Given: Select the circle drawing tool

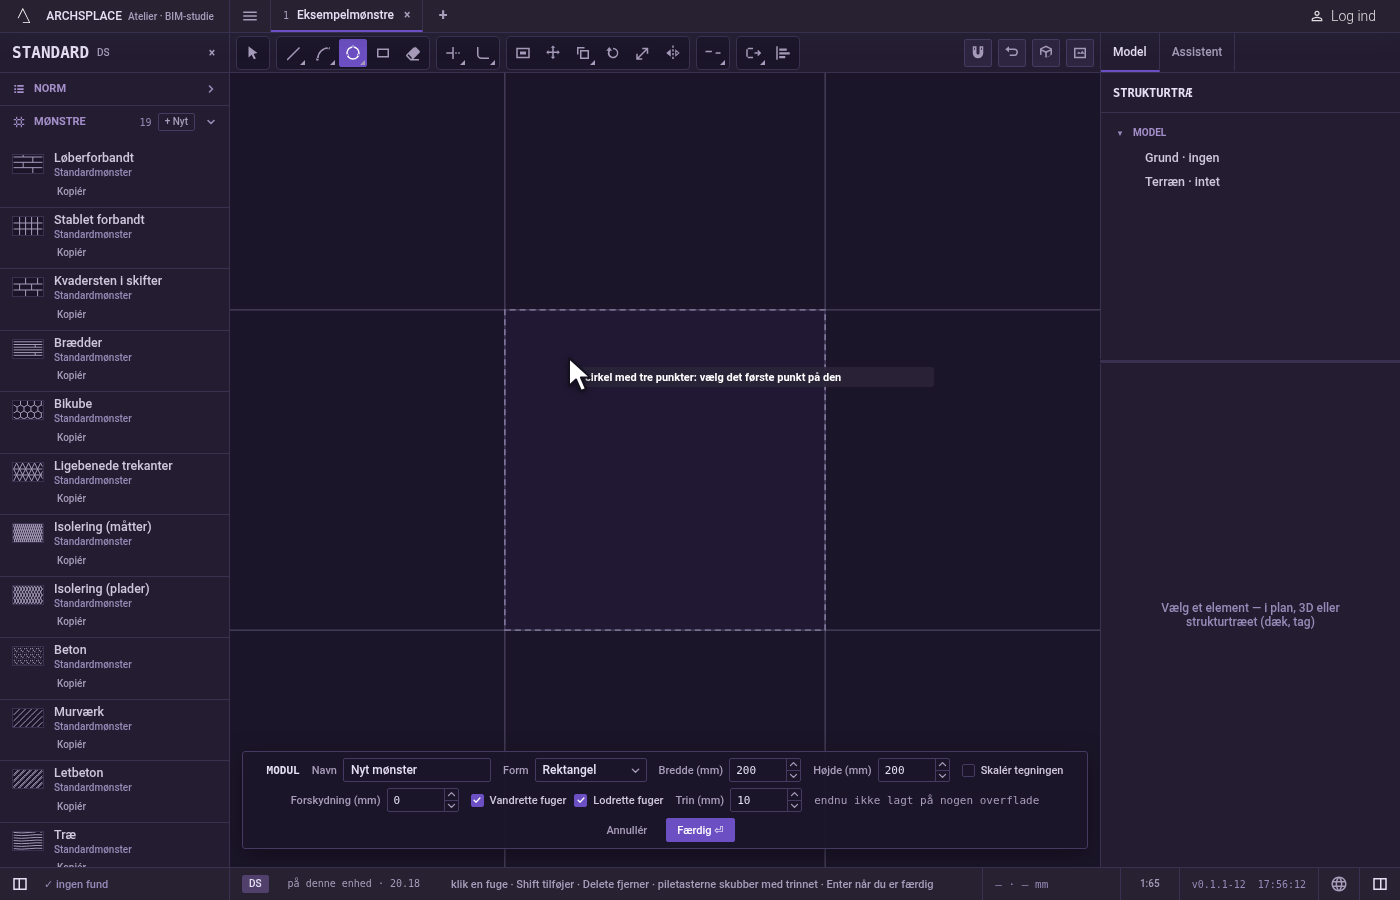Looking at the screenshot, I should tap(353, 53).
